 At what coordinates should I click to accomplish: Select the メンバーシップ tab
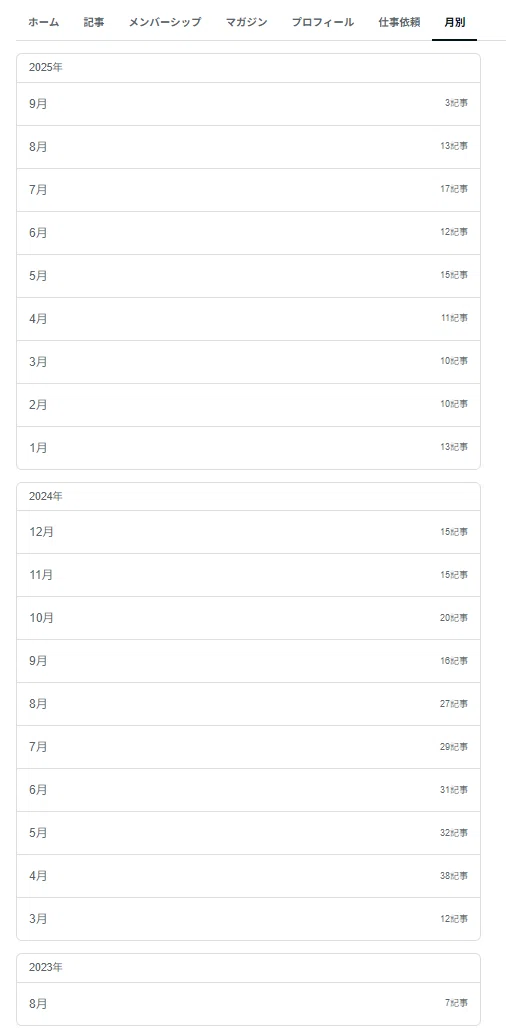[165, 22]
